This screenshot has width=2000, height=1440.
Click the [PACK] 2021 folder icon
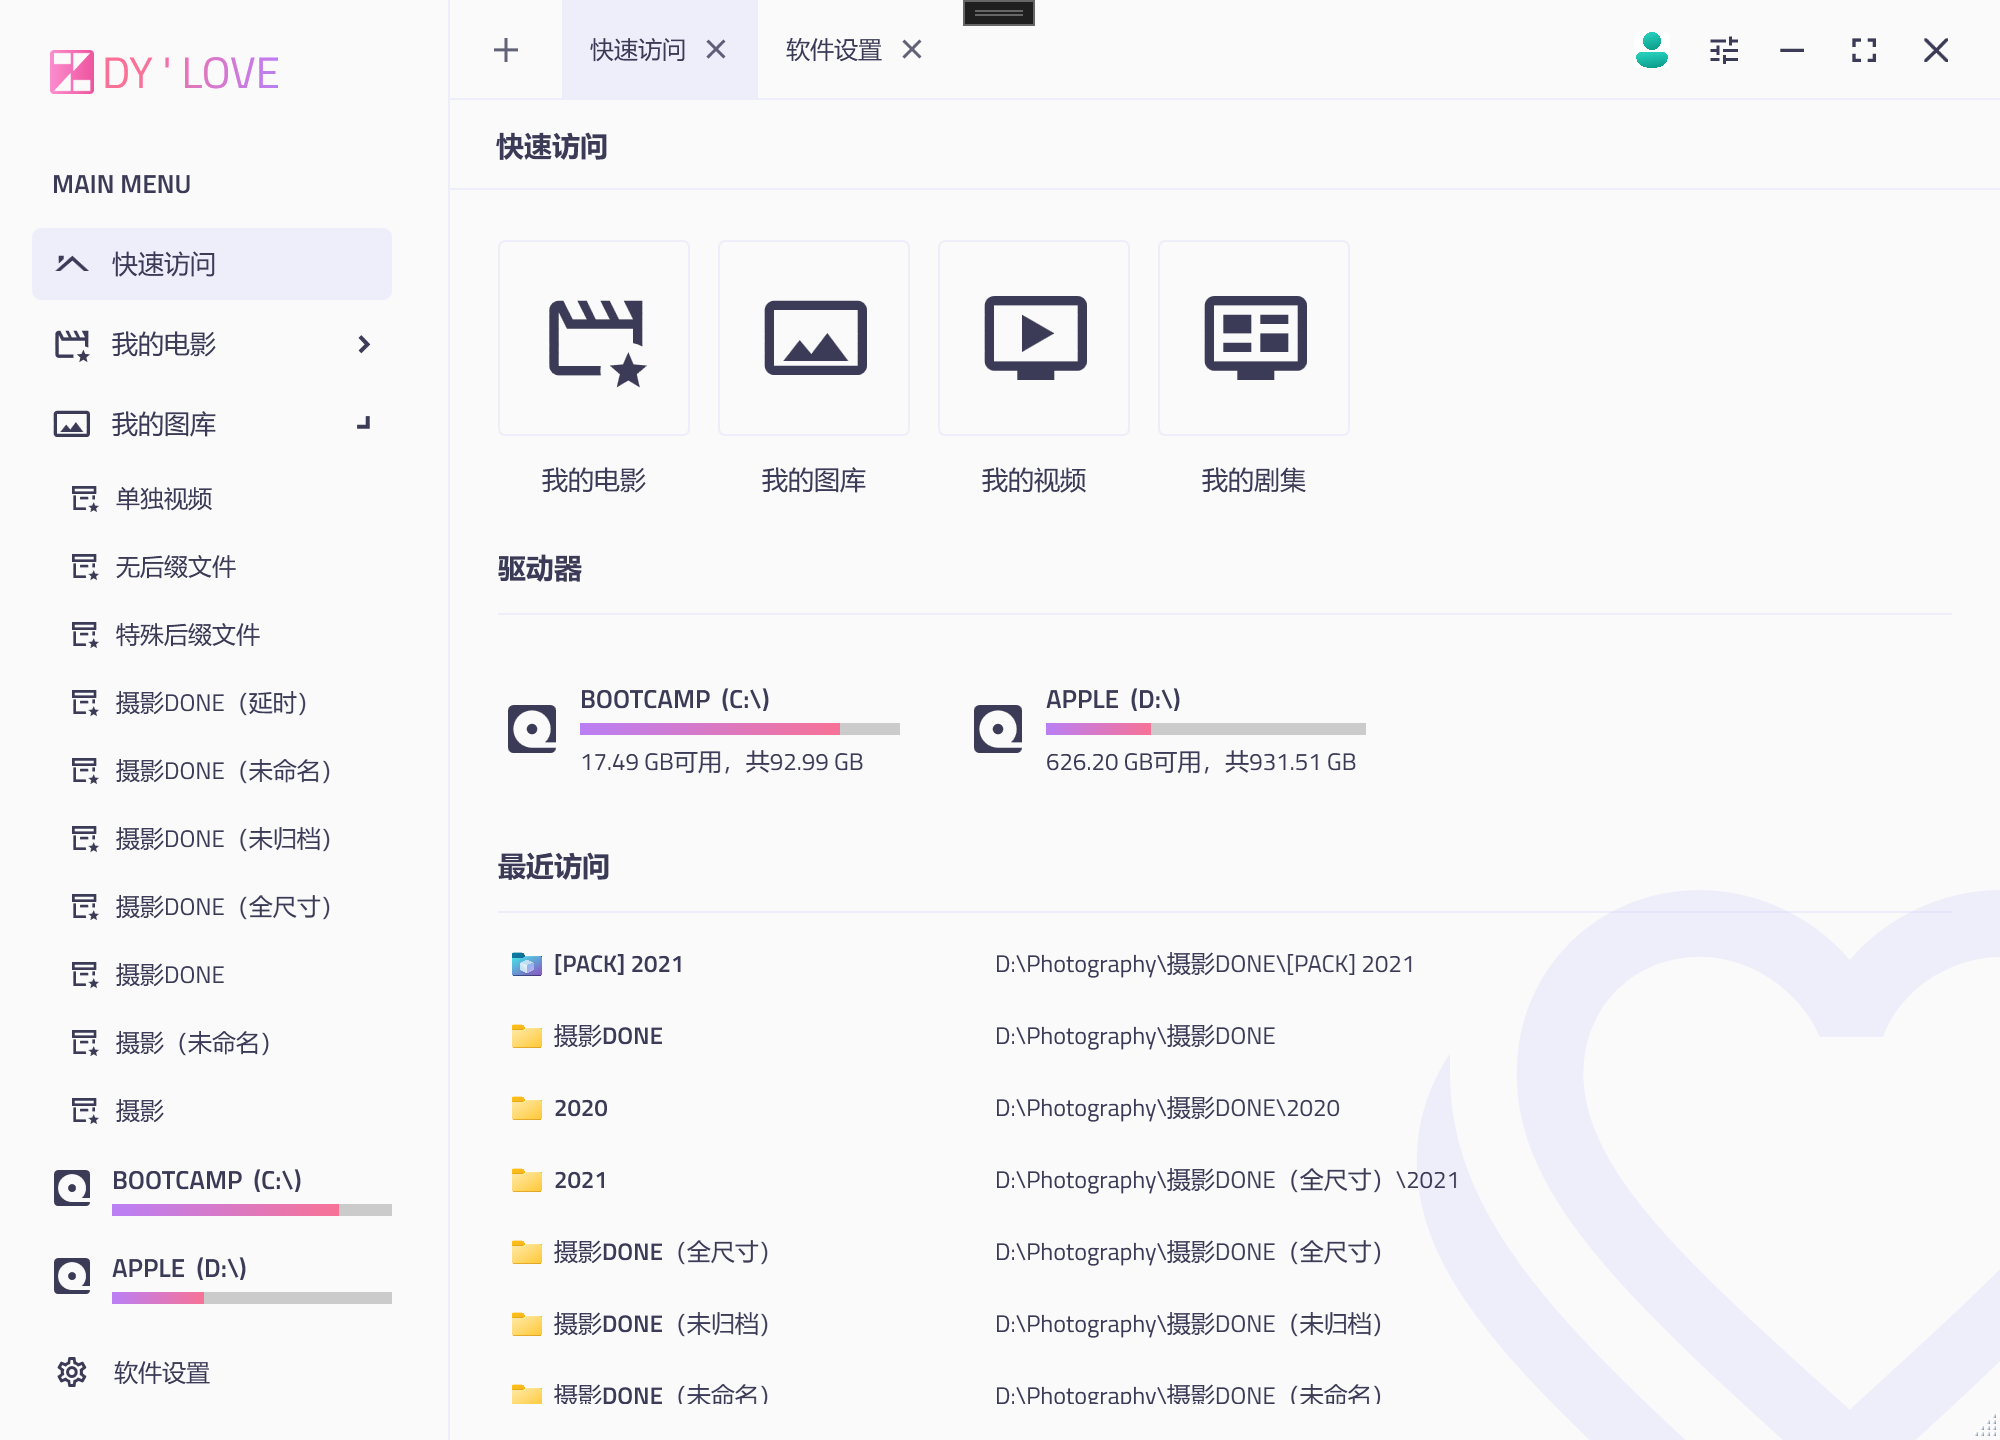point(527,964)
